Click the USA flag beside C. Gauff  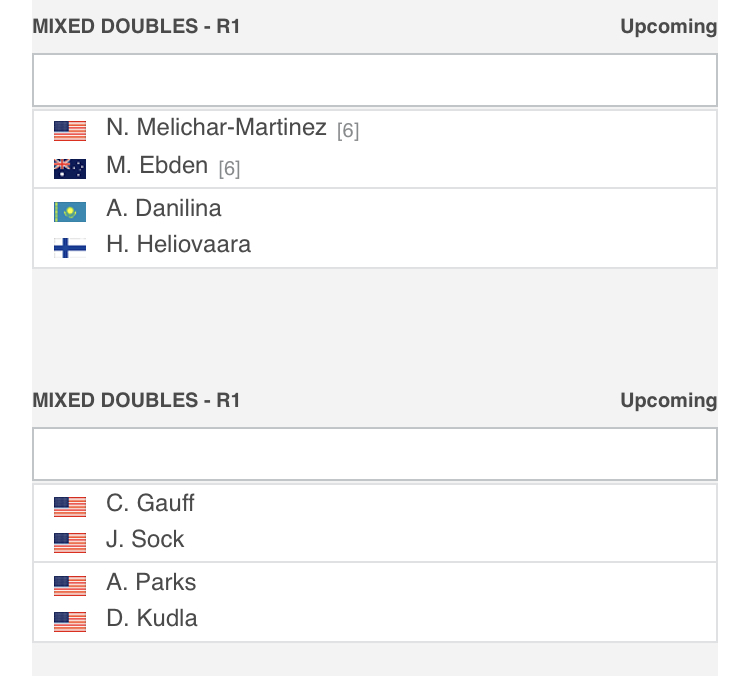pyautogui.click(x=70, y=507)
